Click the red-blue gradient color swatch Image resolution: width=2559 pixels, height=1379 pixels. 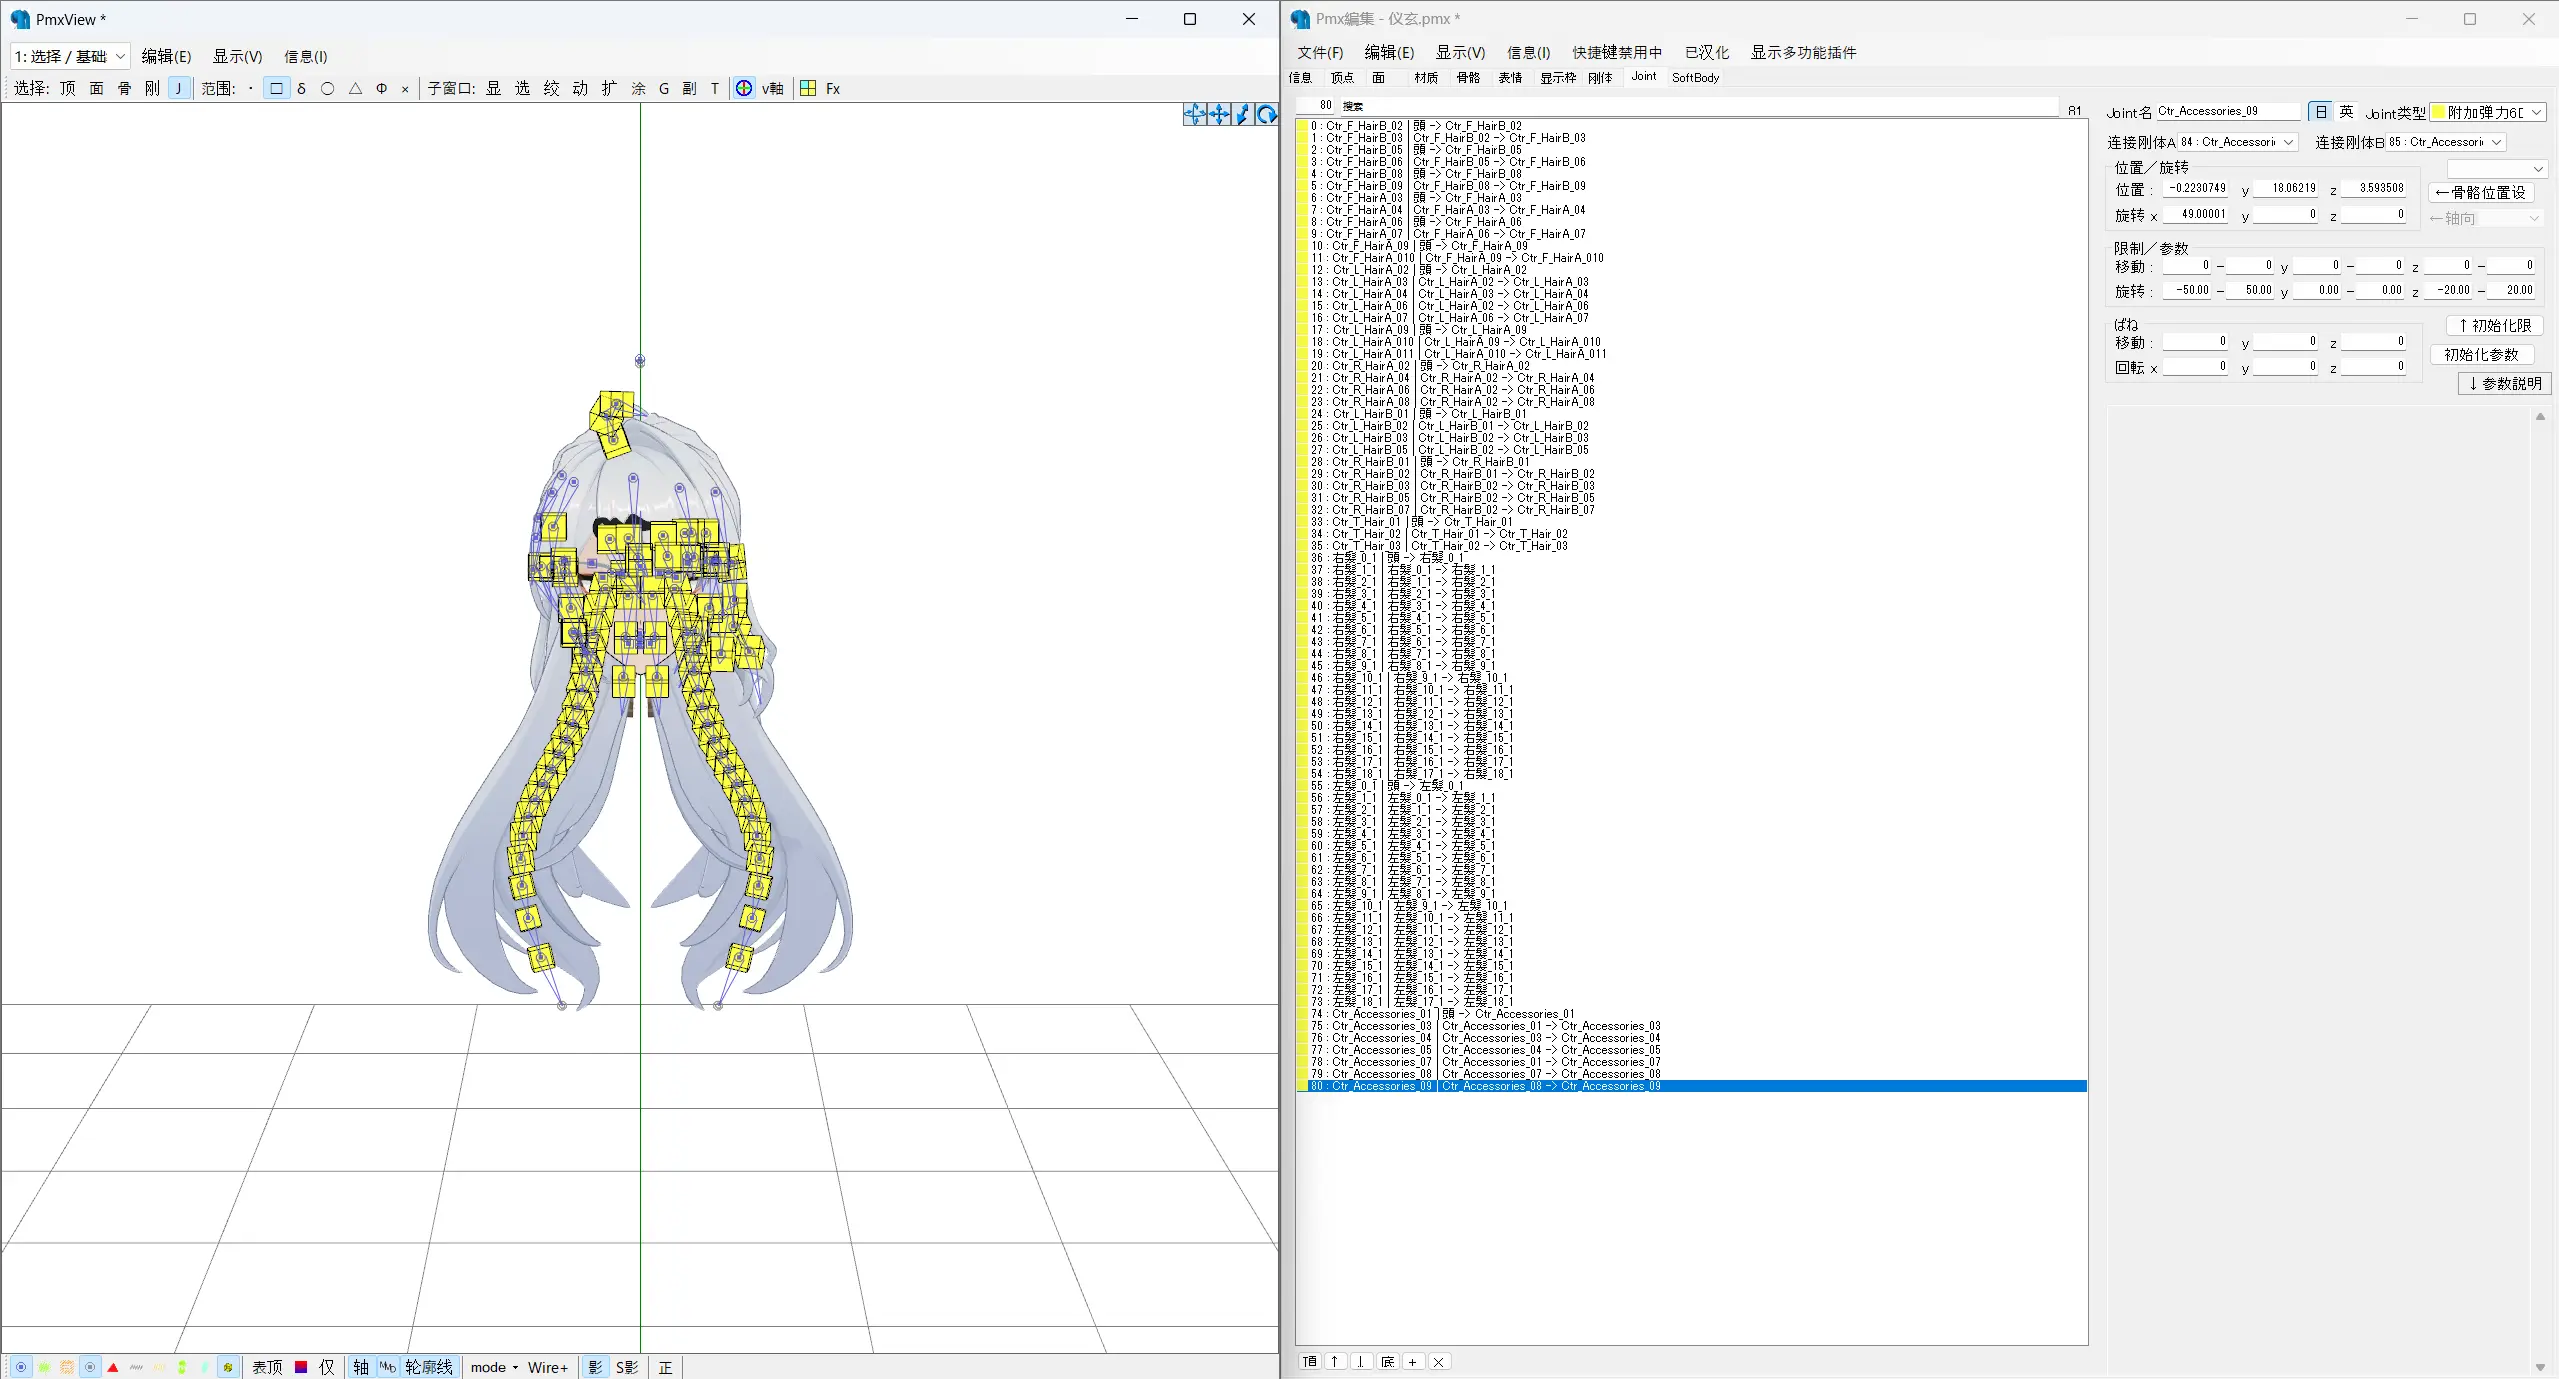[x=301, y=1367]
